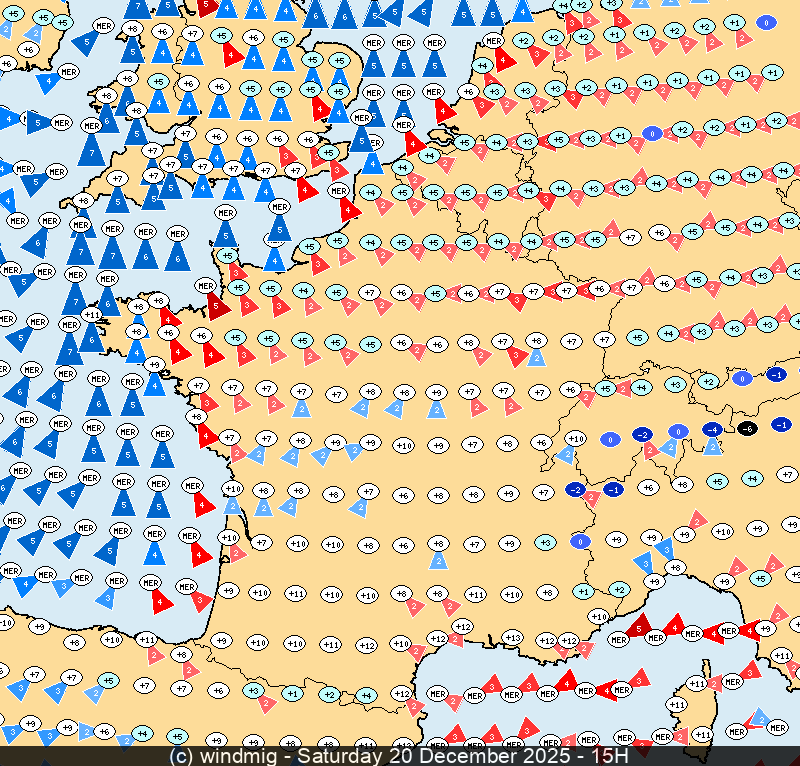
Task: Click blue 0 marker in top-right corner
Action: point(766,21)
